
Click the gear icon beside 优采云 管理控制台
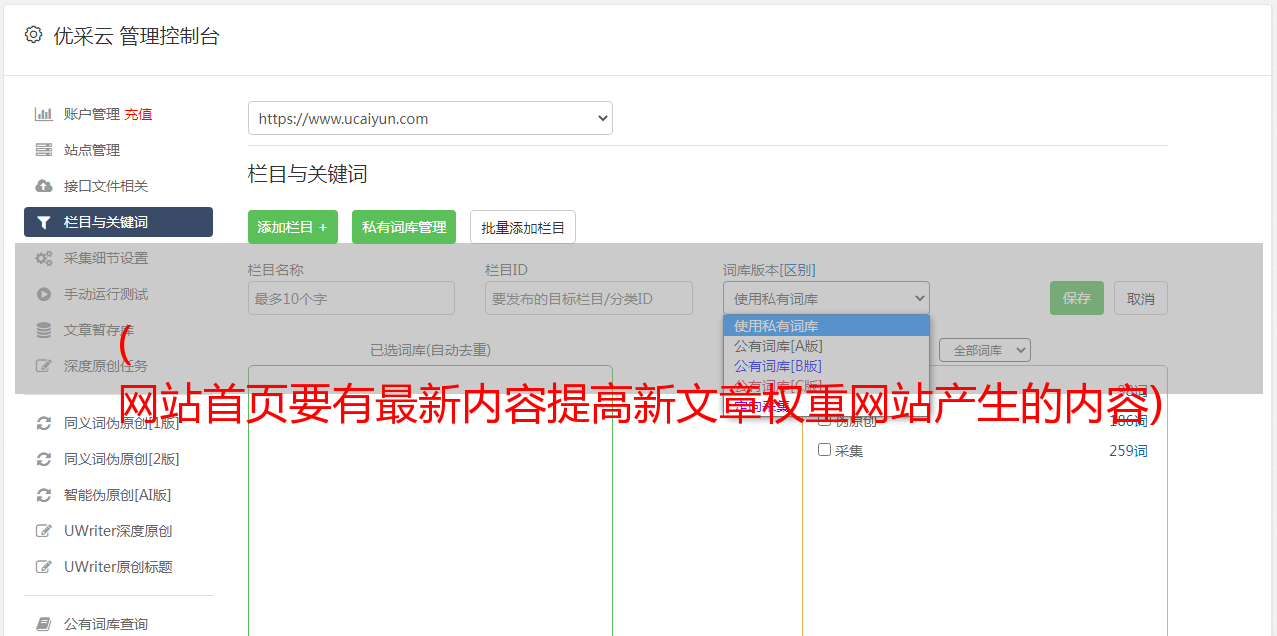coord(33,35)
